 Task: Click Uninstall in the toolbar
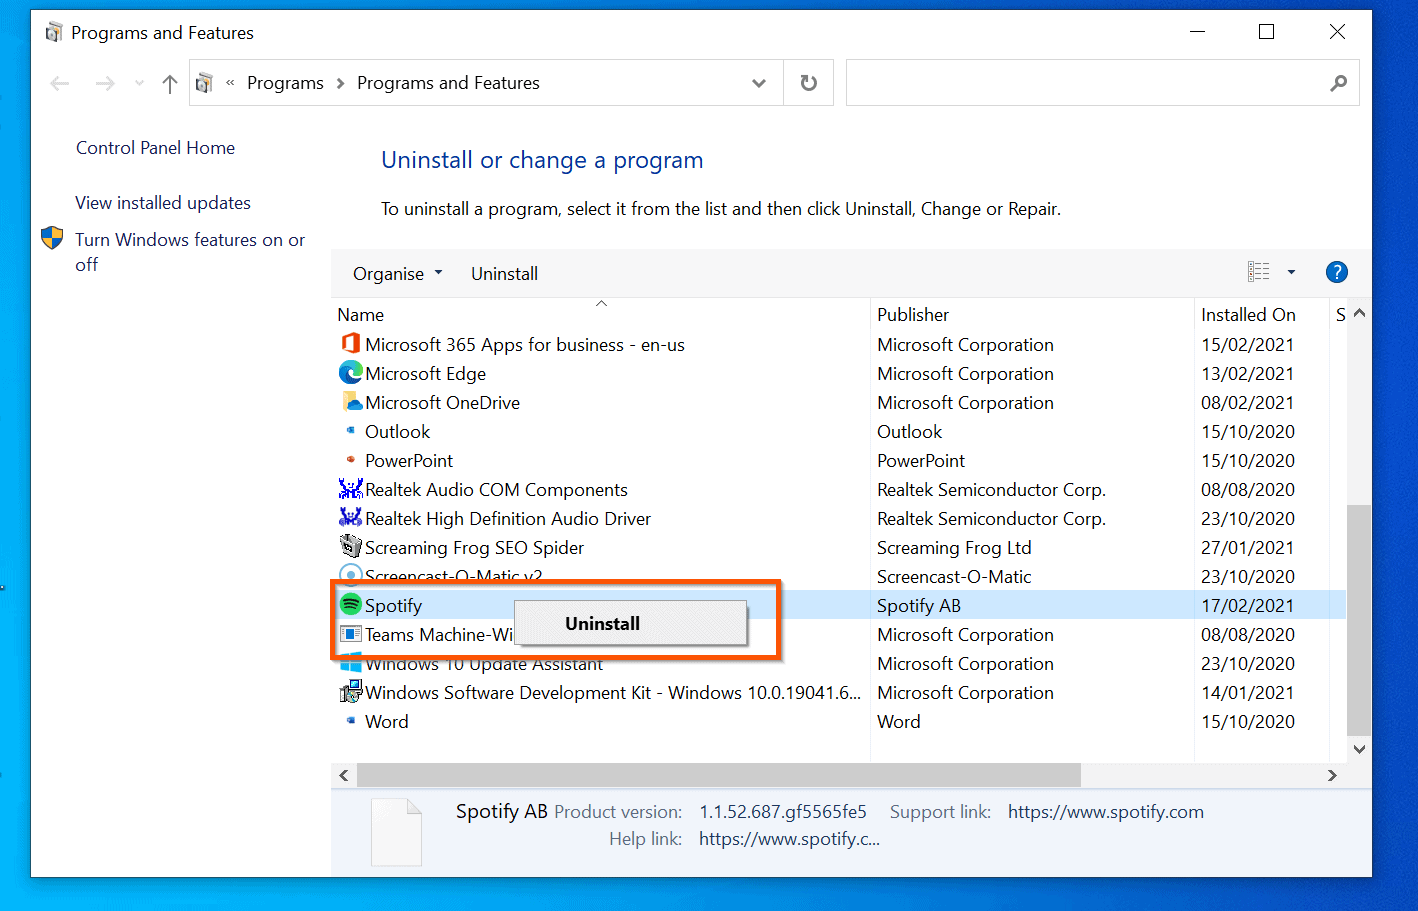[x=504, y=274]
